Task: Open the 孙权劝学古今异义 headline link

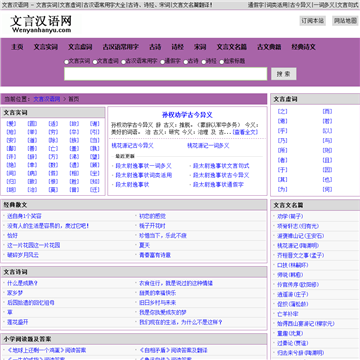Action: 187,115
